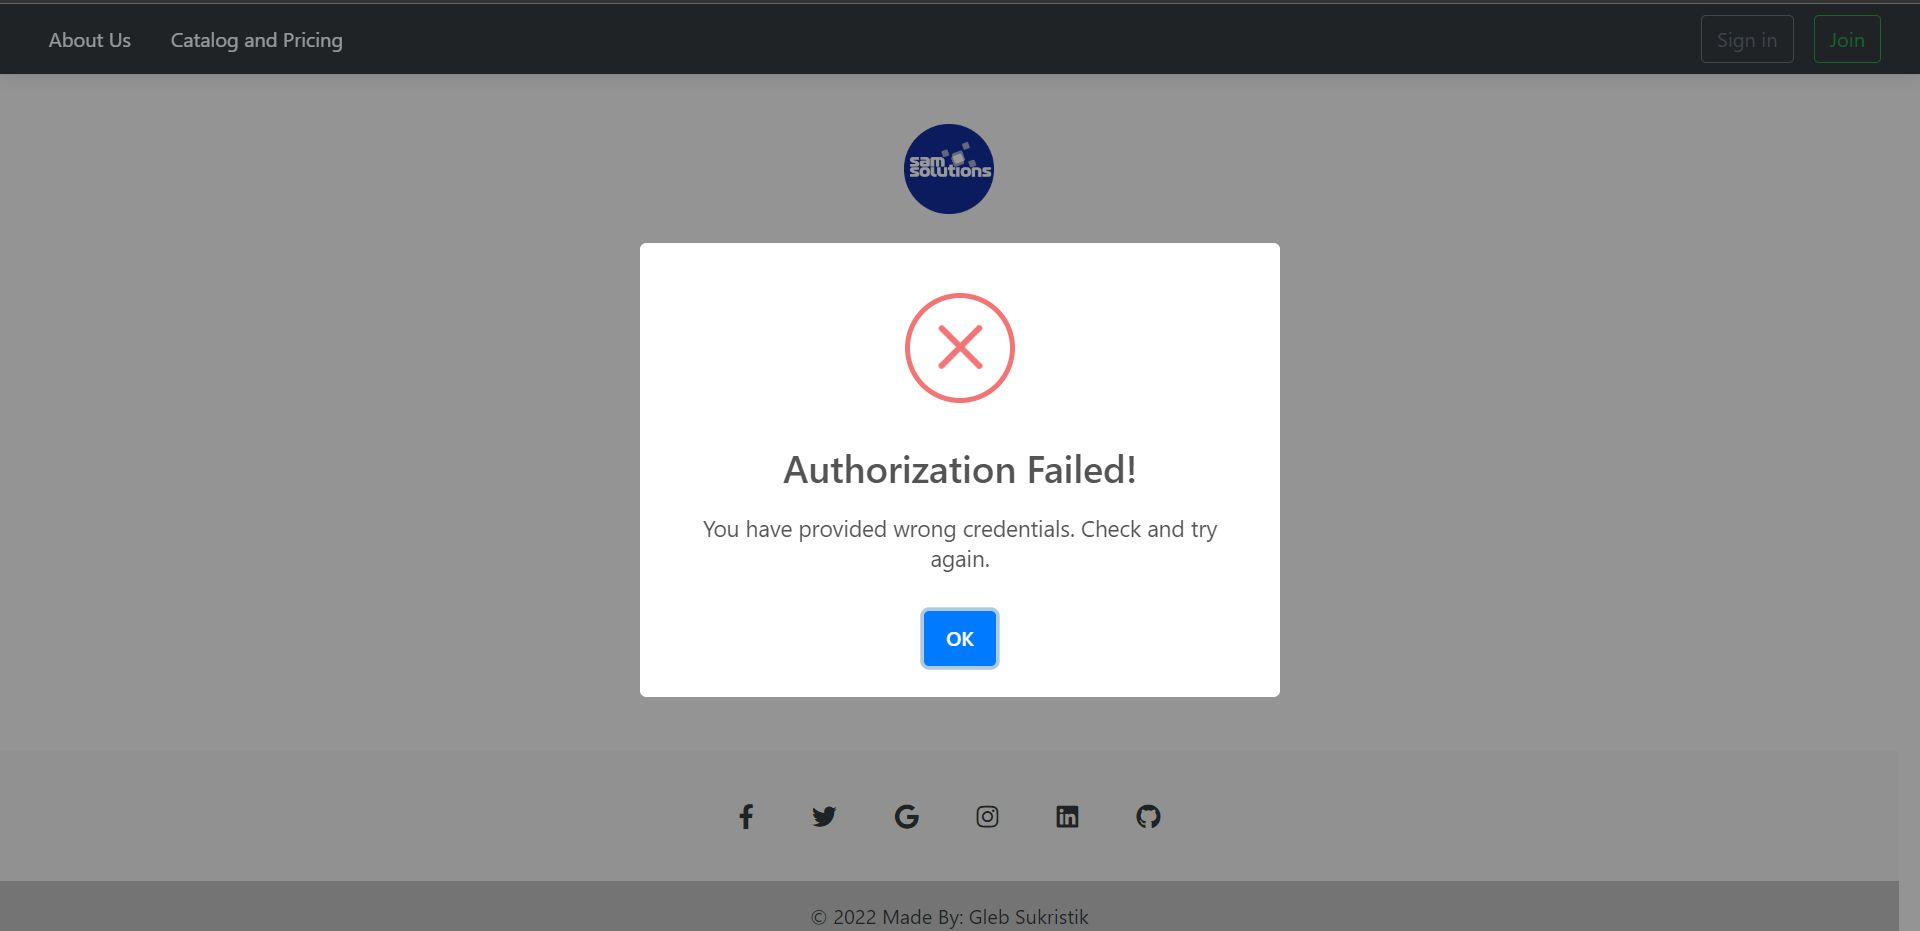Click the Twitter icon in the footer
Image resolution: width=1920 pixels, height=931 pixels.
825,816
